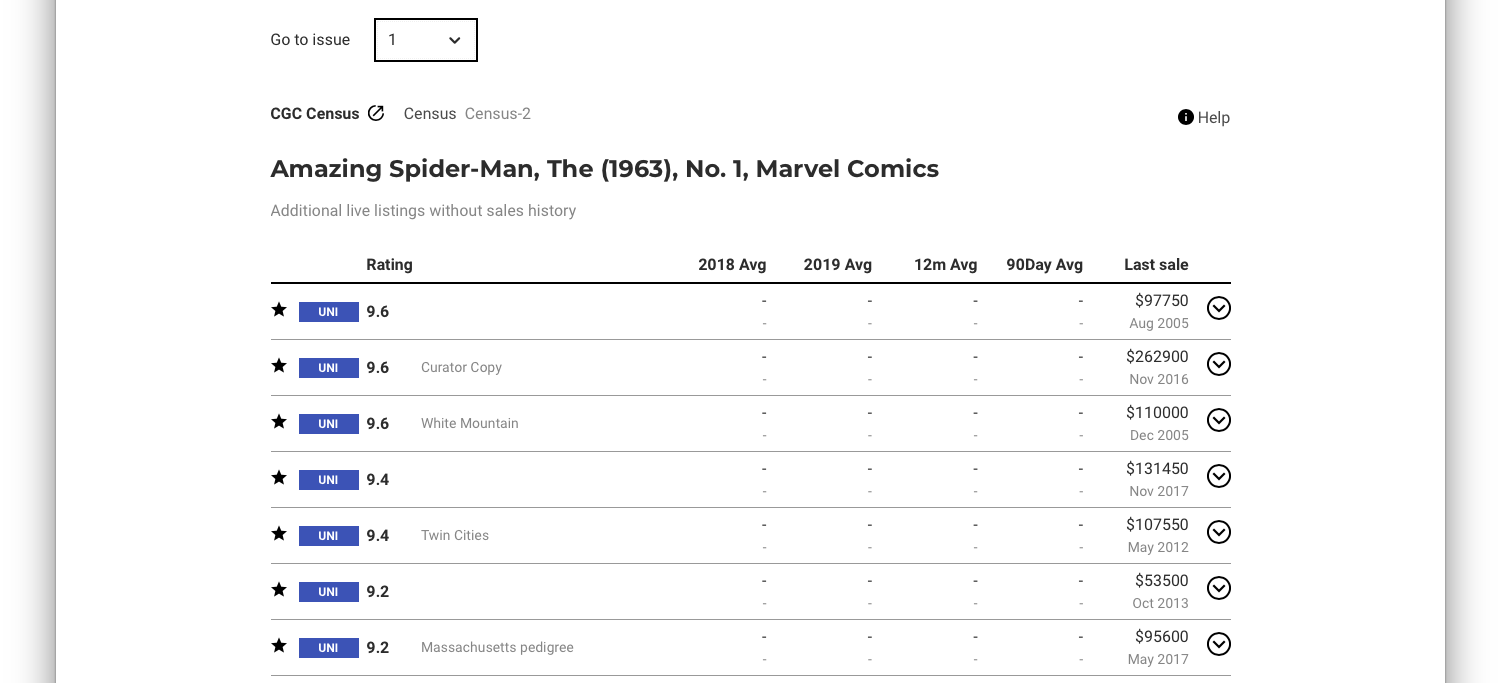
Task: Open the CGC Census link
Action: click(315, 114)
